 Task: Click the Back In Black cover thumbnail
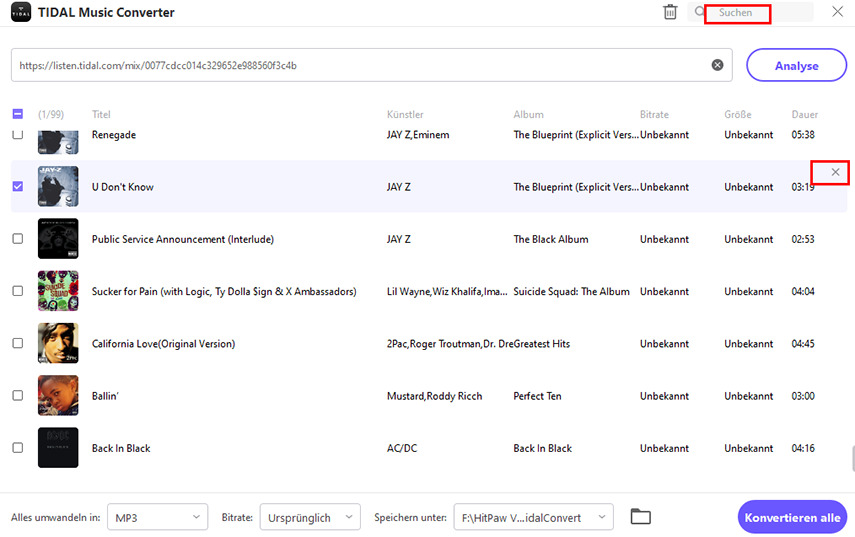(x=58, y=448)
